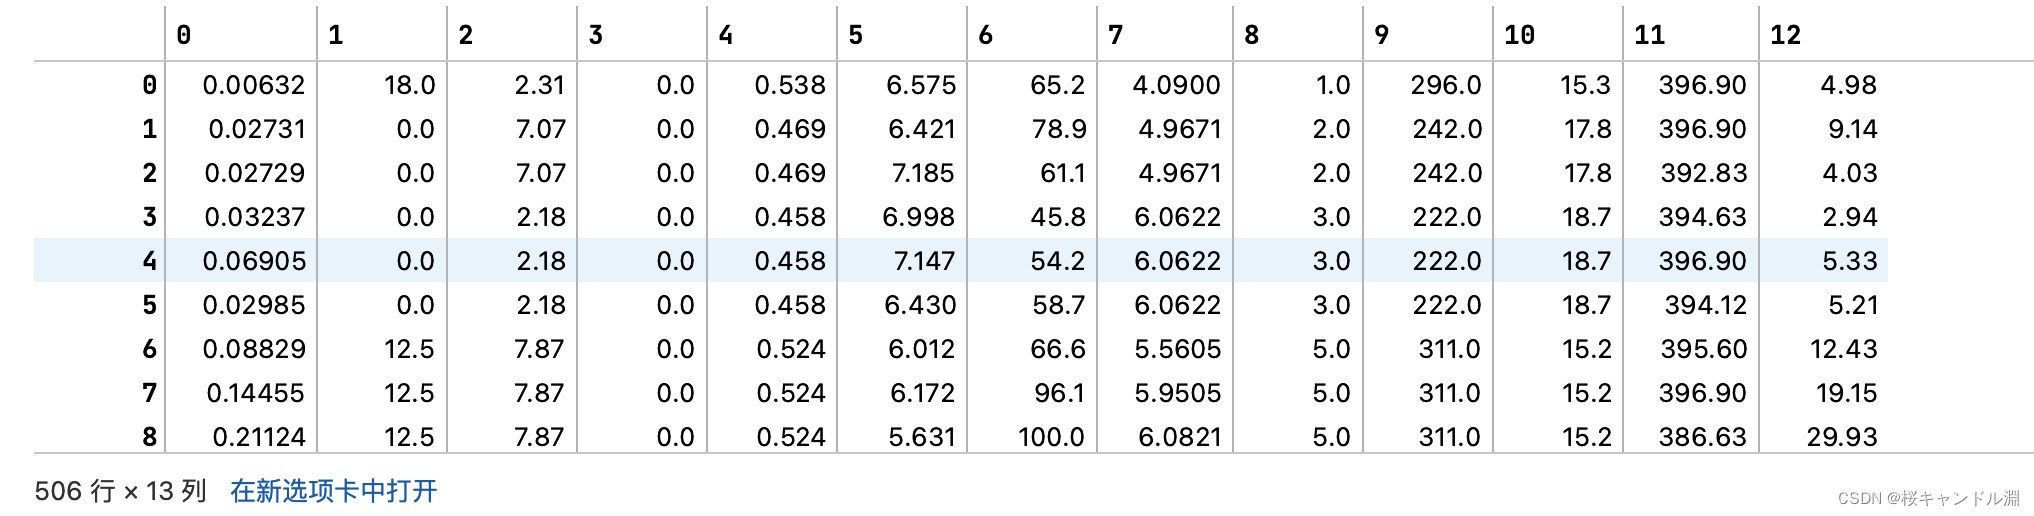Click cell value 19.15
This screenshot has height=516, width=2034.
tap(1847, 393)
